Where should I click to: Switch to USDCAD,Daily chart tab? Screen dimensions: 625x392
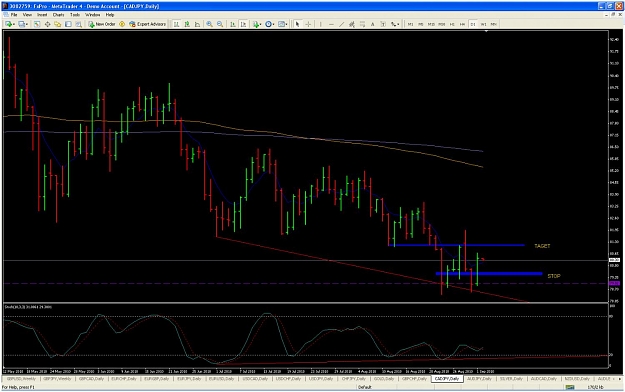pyautogui.click(x=255, y=378)
